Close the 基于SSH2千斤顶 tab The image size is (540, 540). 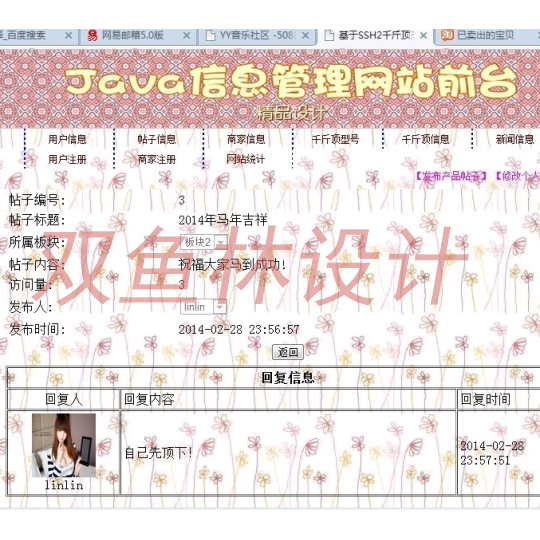(424, 35)
